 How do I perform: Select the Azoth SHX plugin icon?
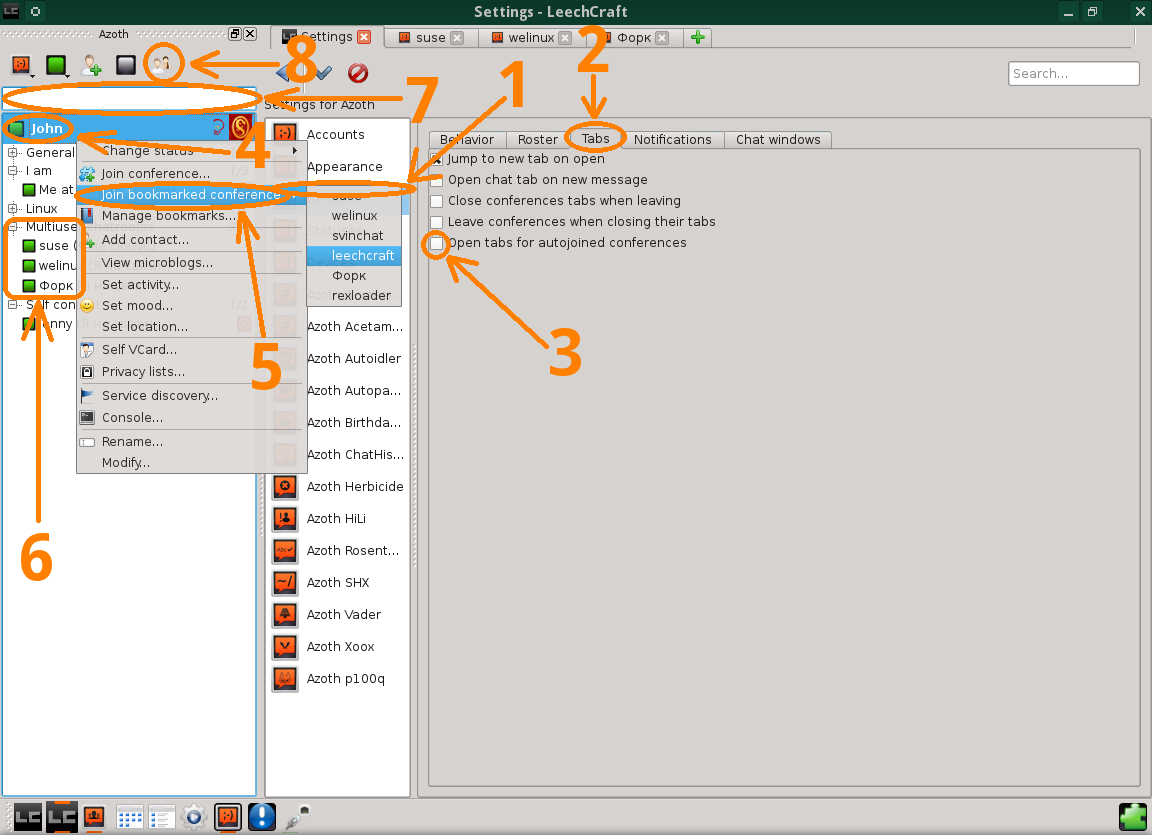285,582
